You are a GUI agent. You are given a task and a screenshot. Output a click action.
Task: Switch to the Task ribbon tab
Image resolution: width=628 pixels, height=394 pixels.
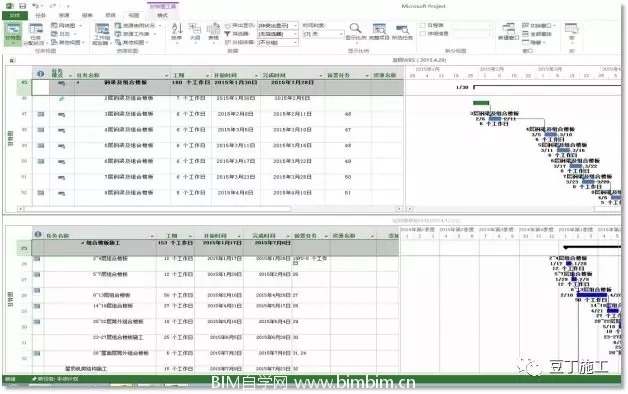[40, 15]
